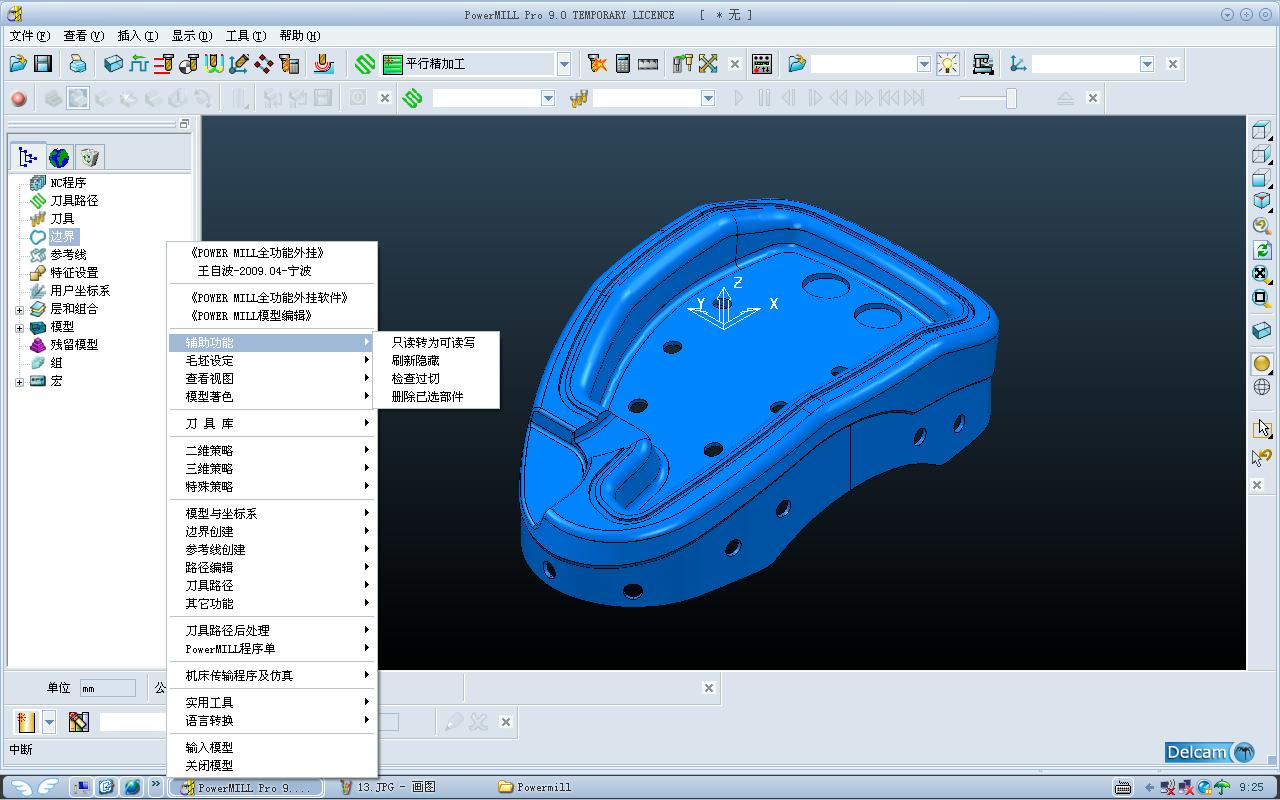Open the 帮助 menu
Screen dimensions: 1280x800
tap(300, 36)
